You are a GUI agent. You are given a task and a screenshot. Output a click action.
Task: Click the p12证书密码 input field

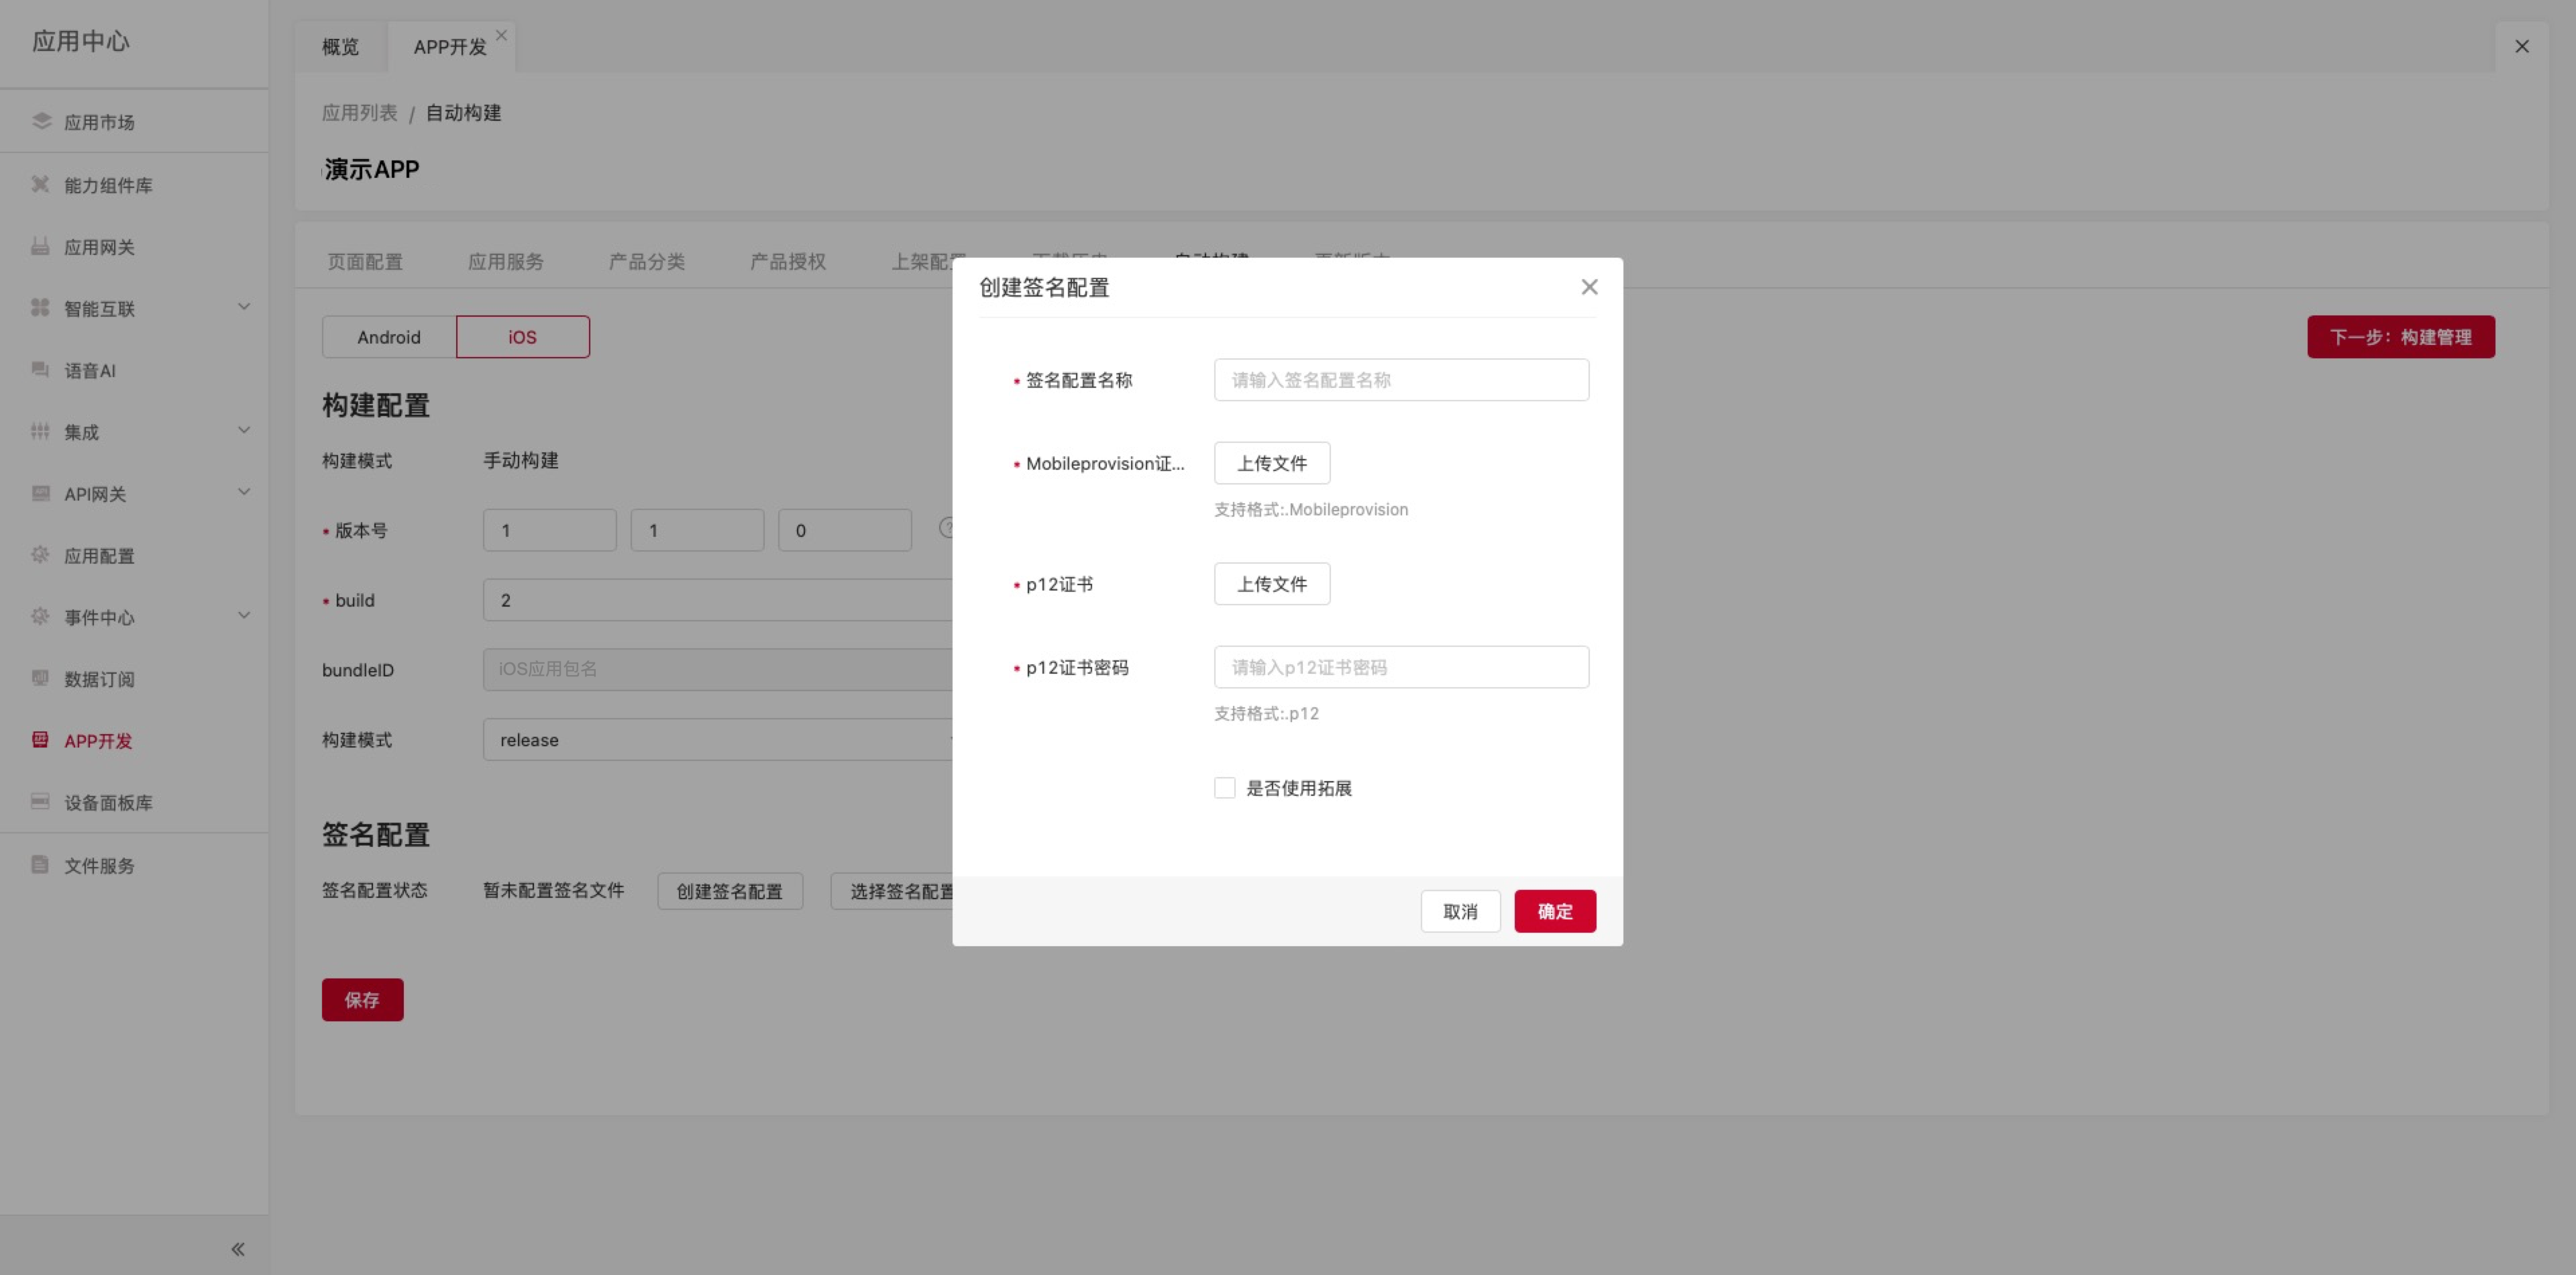click(x=1400, y=667)
